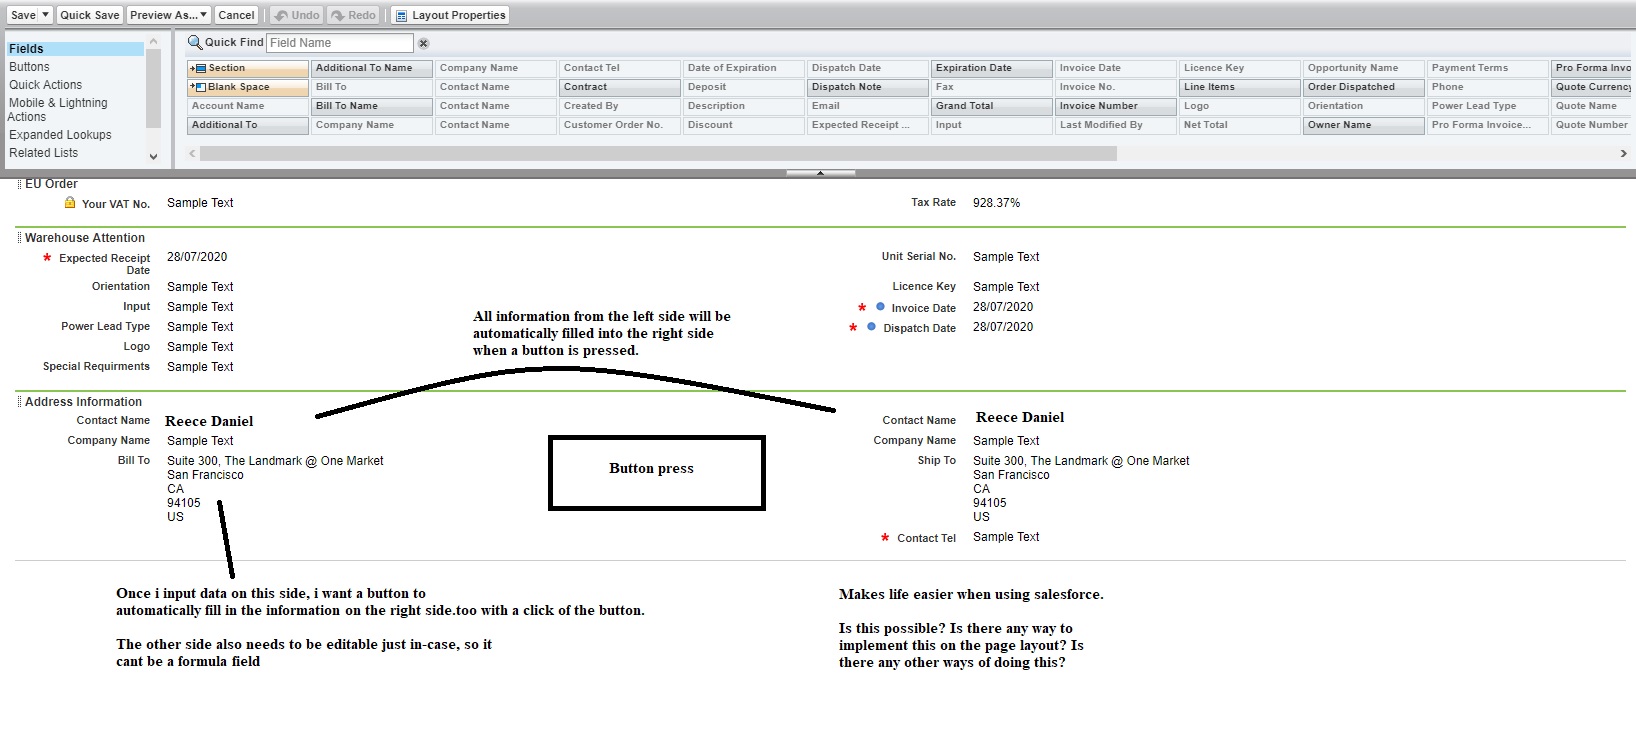
Task: Click the Special Requirments field label
Action: (x=96, y=367)
